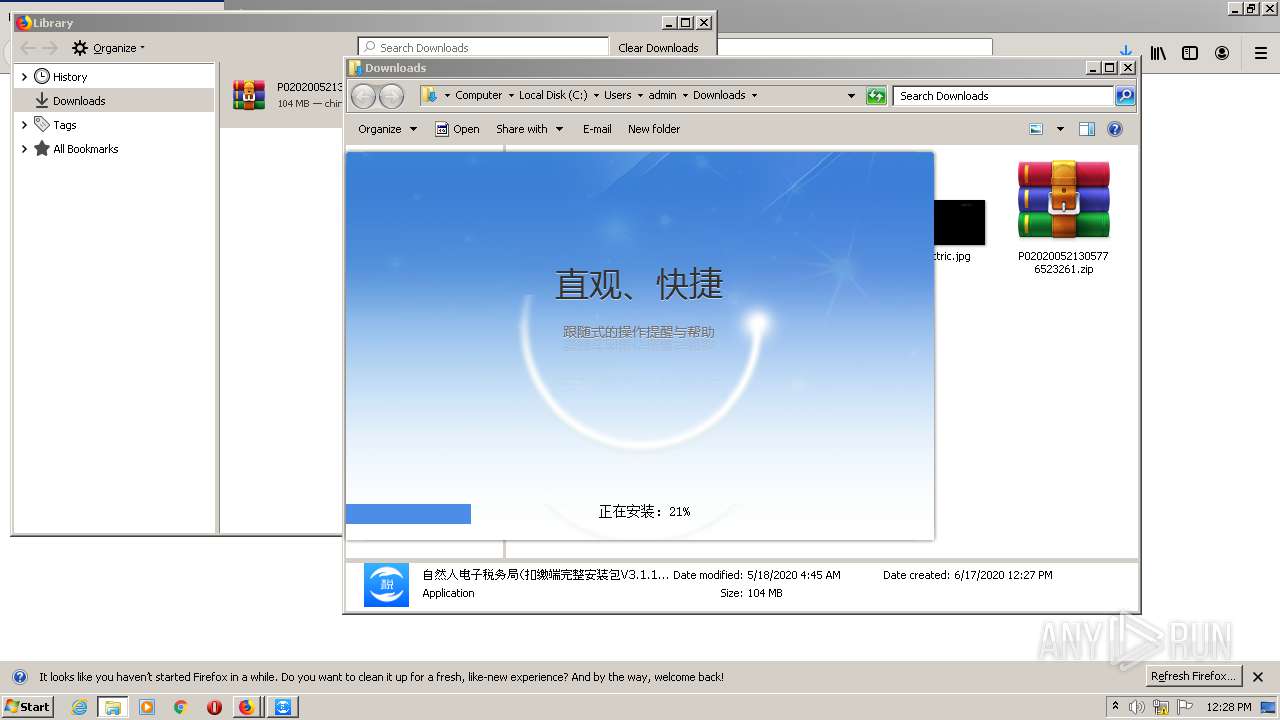
Task: Expand the views options arrow
Action: point(1060,129)
